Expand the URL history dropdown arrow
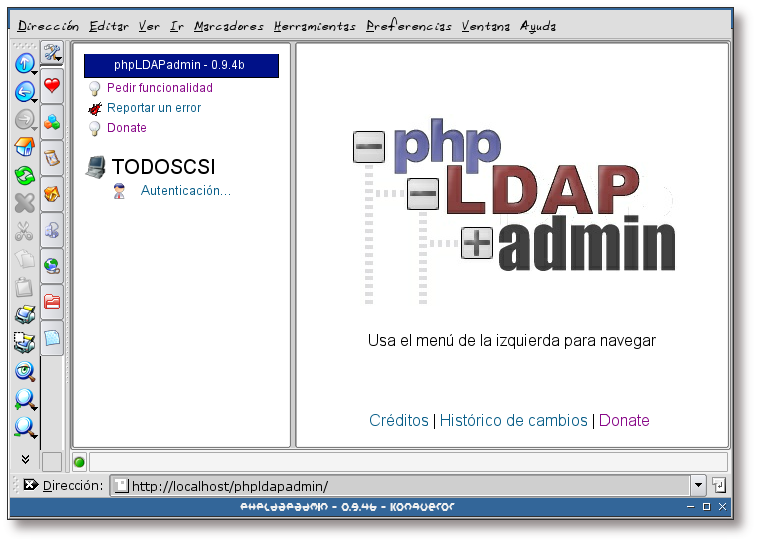This screenshot has height=543, width=757. (698, 485)
